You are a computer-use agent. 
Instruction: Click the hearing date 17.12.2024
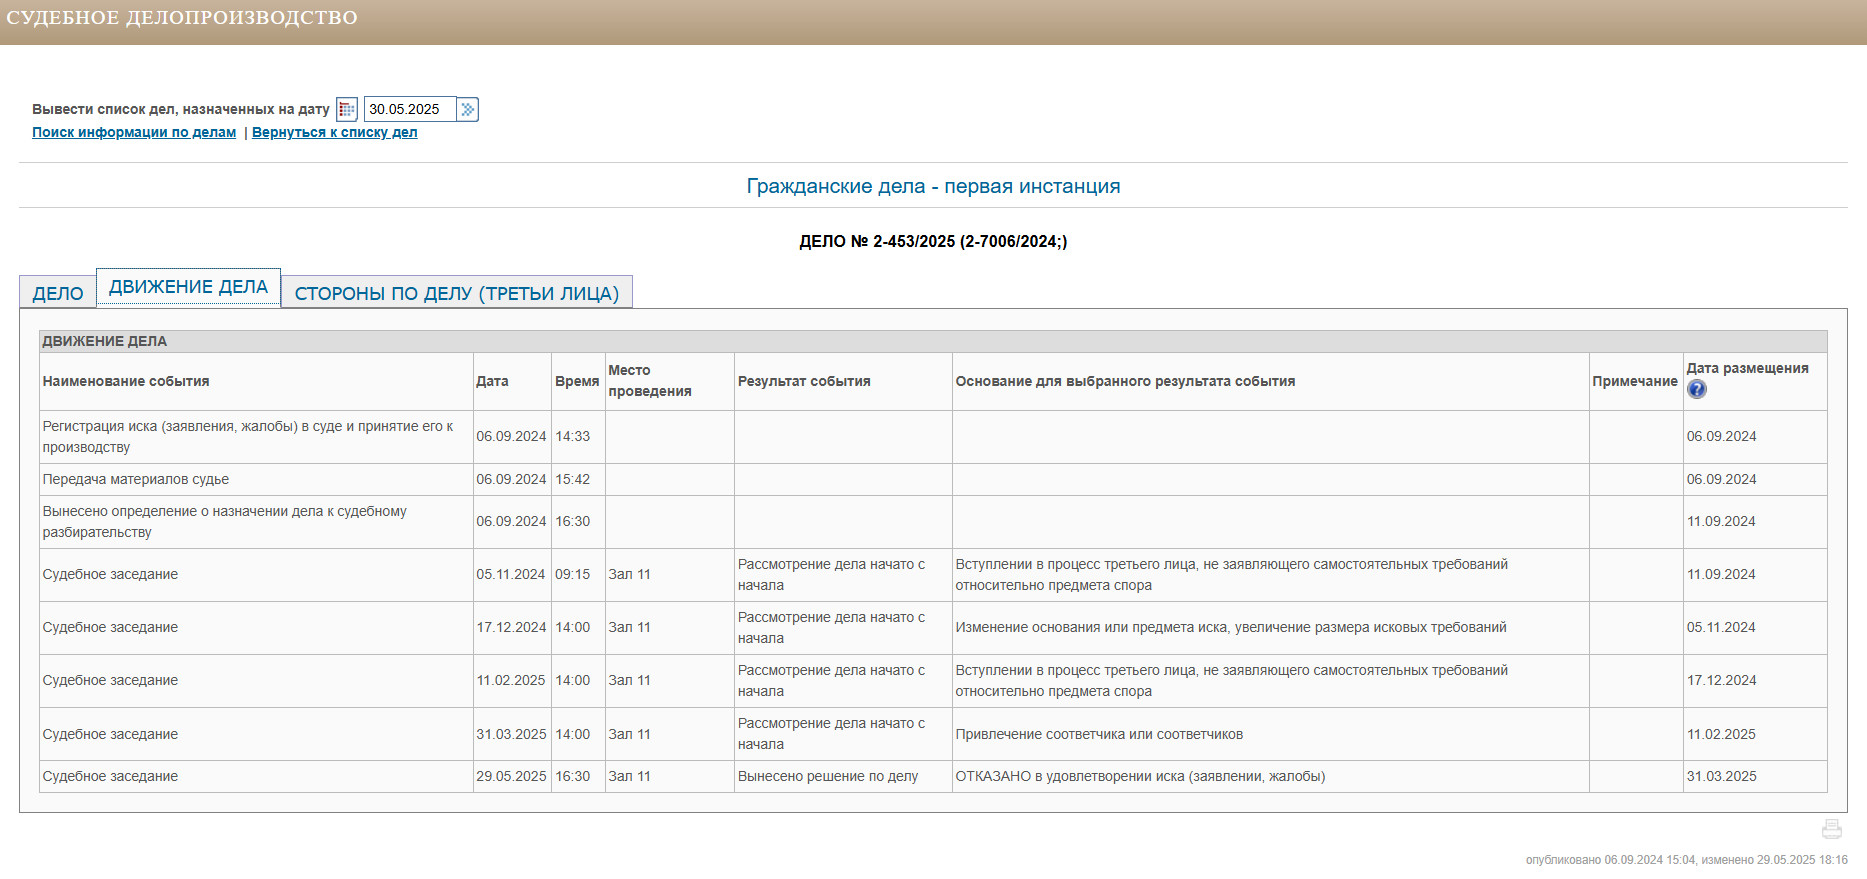(x=511, y=627)
